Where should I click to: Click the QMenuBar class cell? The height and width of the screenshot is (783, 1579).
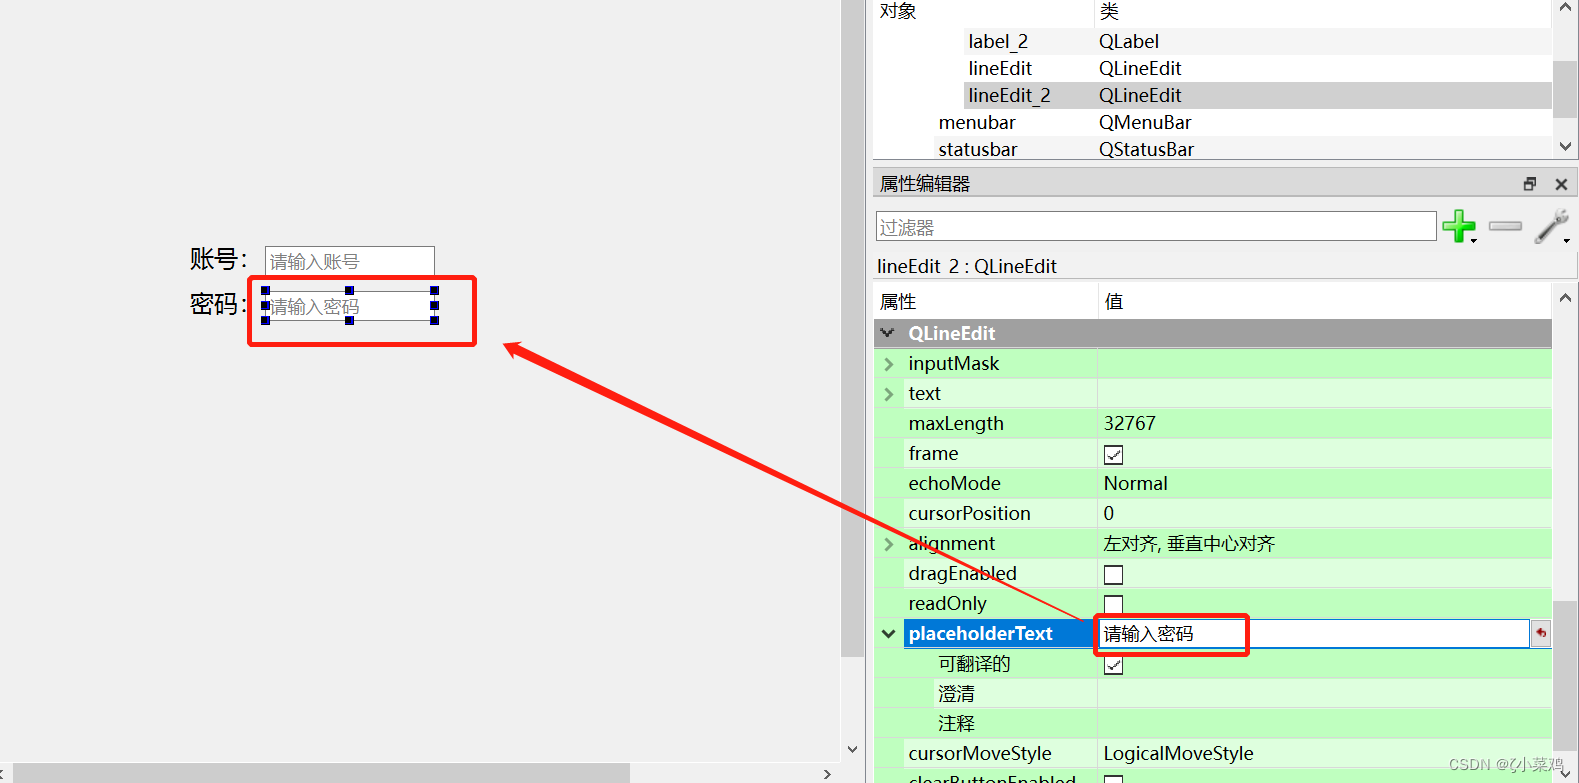1145,122
